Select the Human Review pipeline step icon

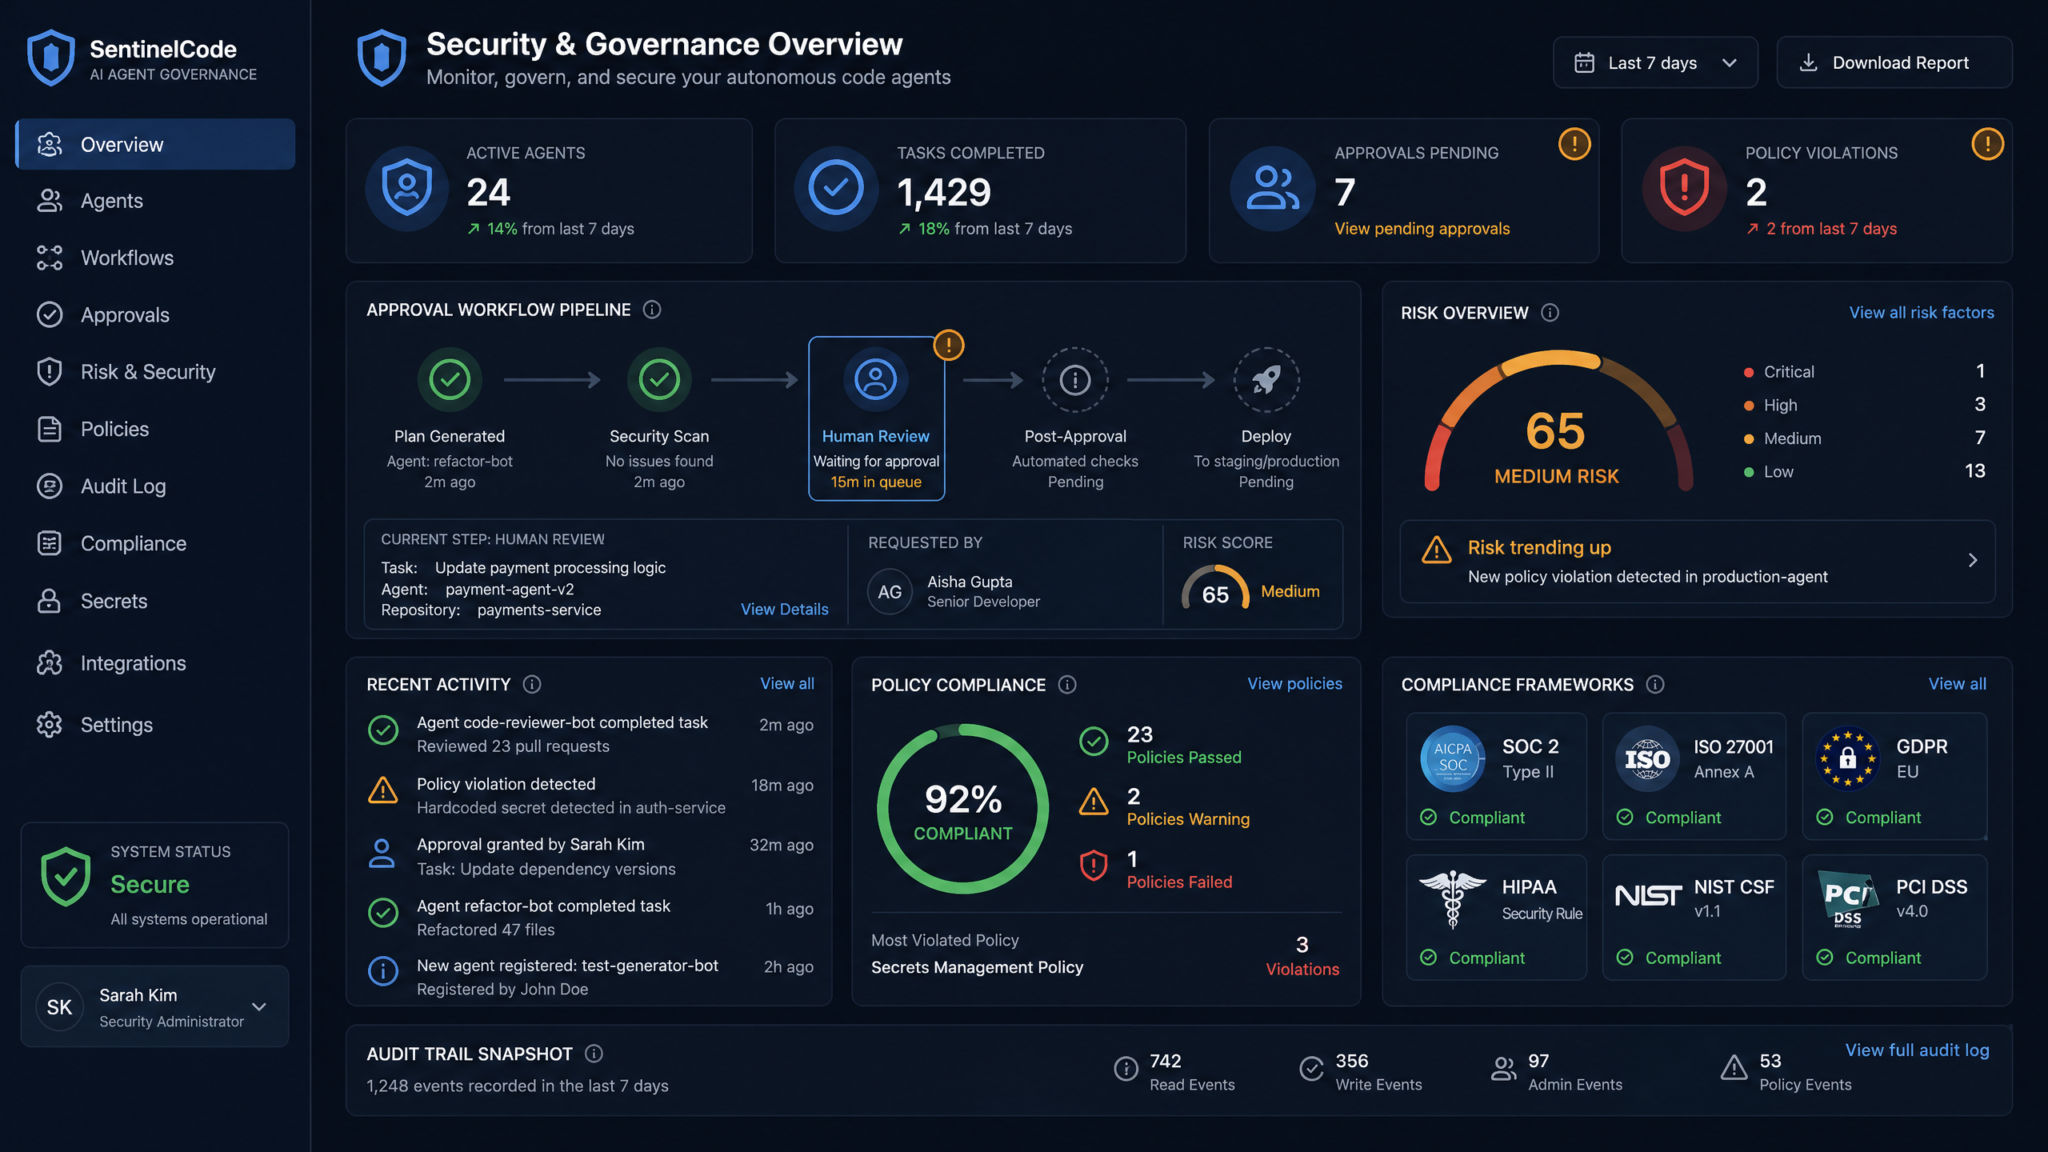(875, 379)
